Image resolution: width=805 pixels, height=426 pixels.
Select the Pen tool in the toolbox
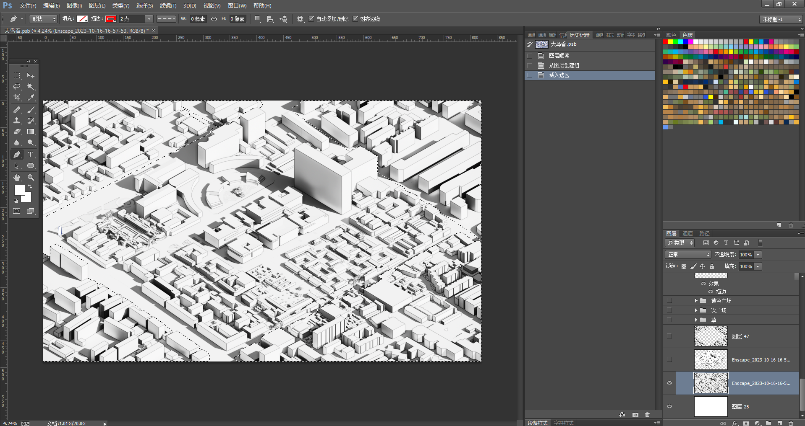pos(18,154)
